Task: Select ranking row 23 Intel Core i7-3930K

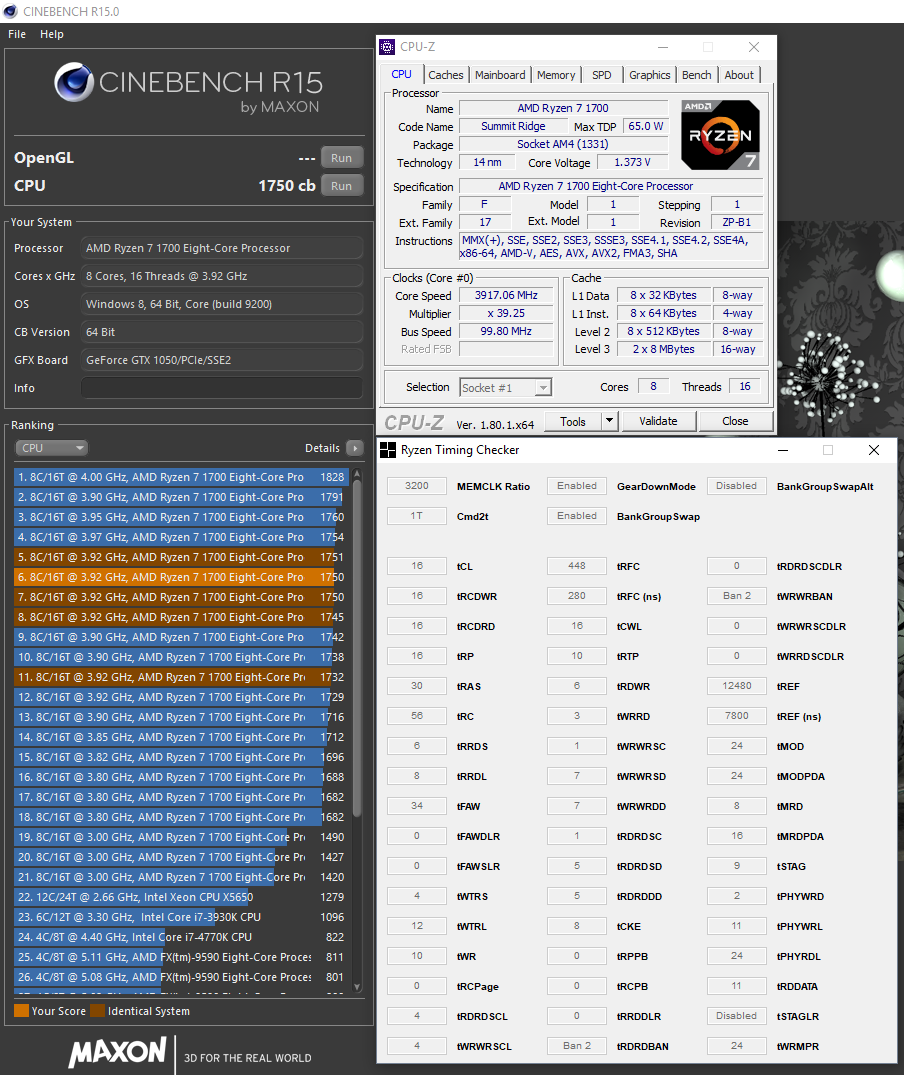Action: pos(182,917)
